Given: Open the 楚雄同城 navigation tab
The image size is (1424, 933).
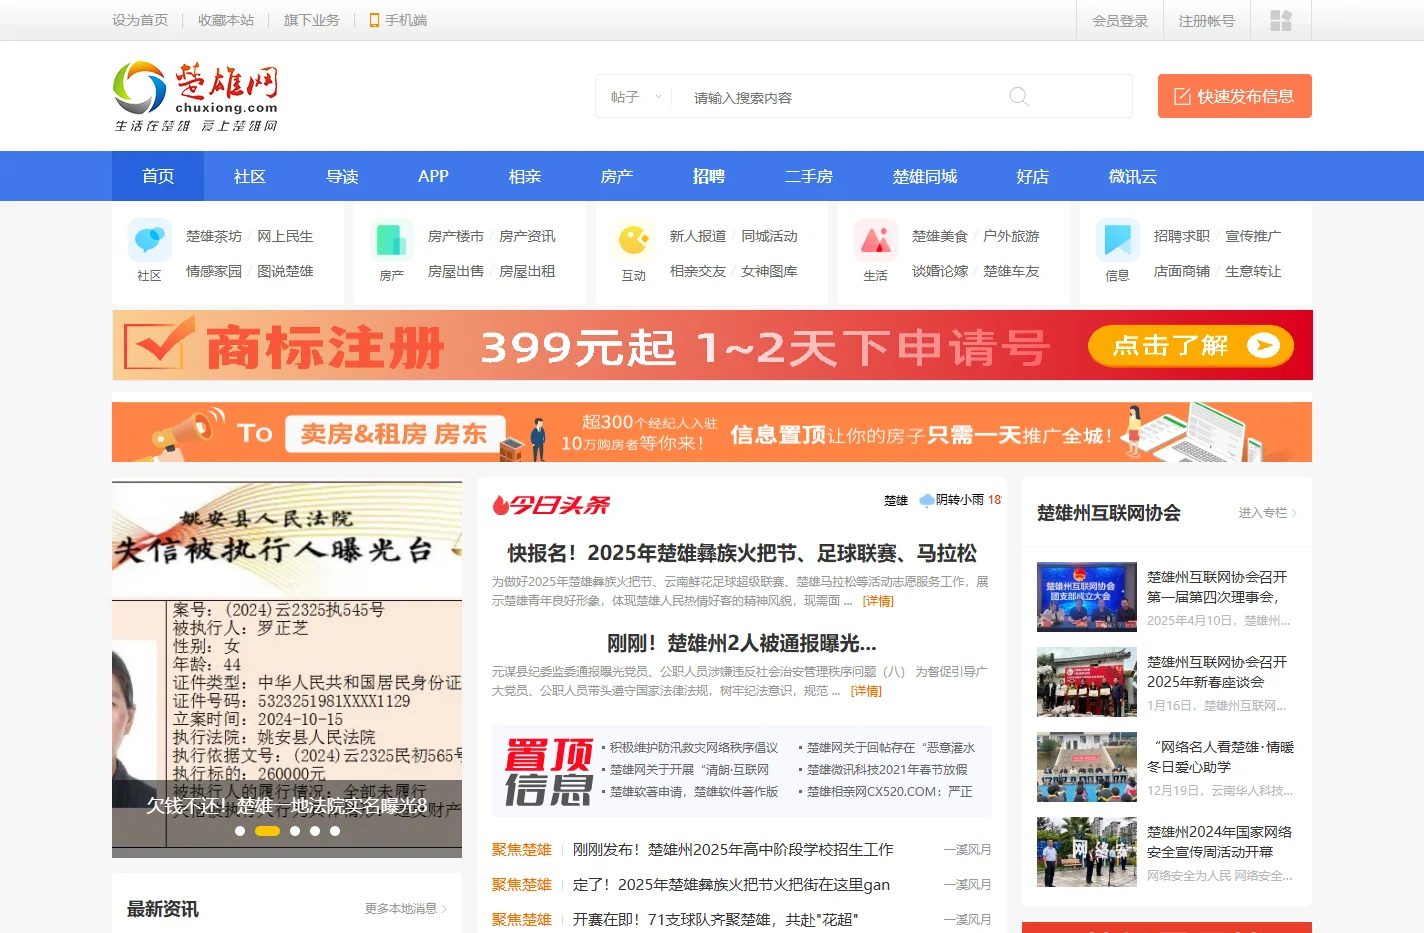Looking at the screenshot, I should point(925,176).
